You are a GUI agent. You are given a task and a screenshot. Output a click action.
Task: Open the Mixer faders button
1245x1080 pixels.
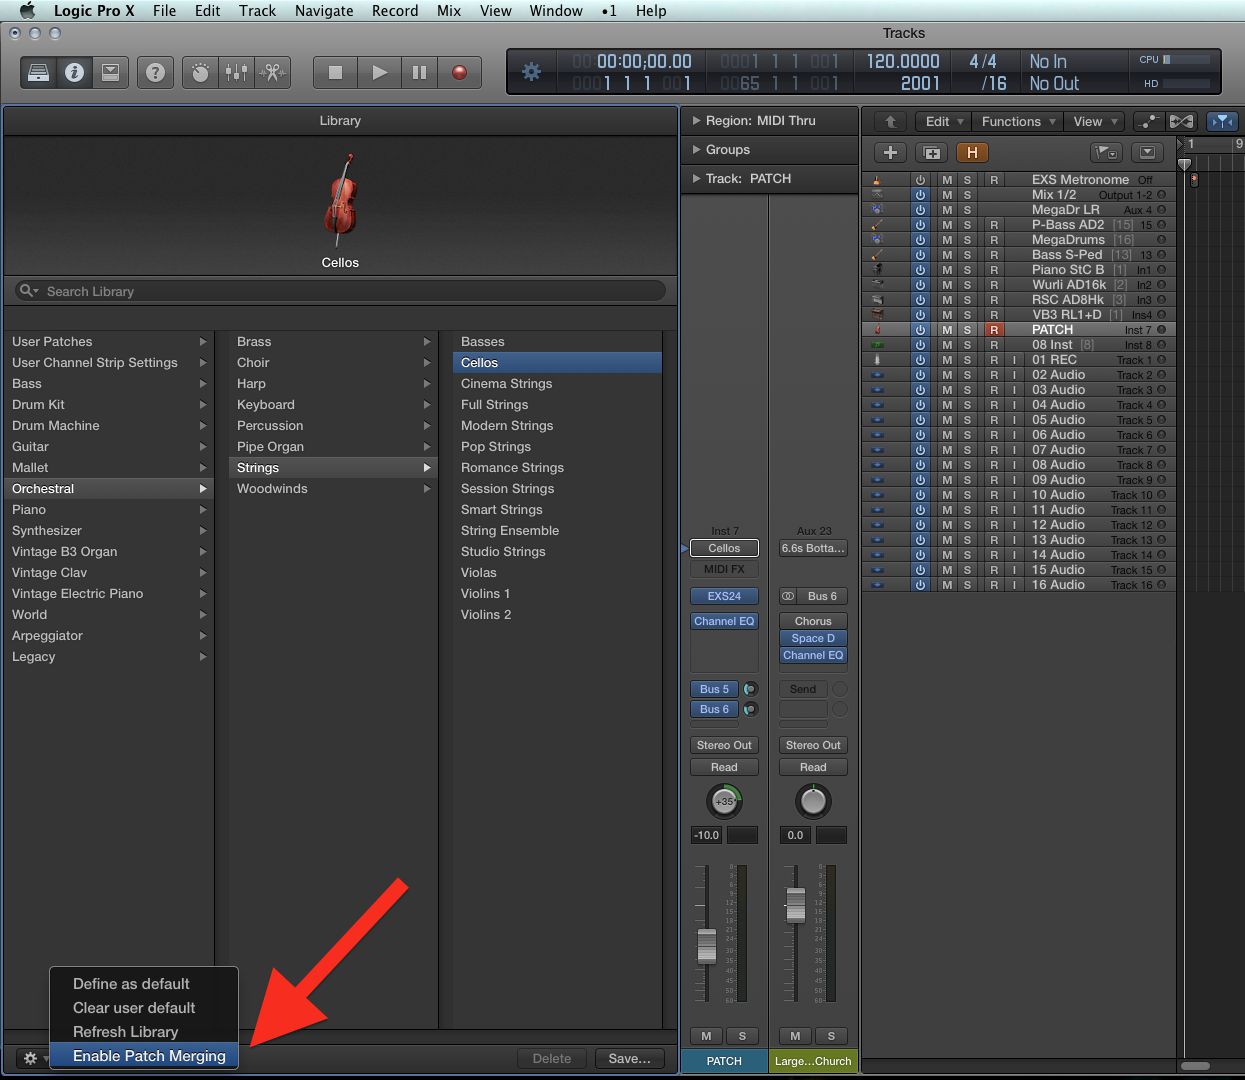coord(236,73)
